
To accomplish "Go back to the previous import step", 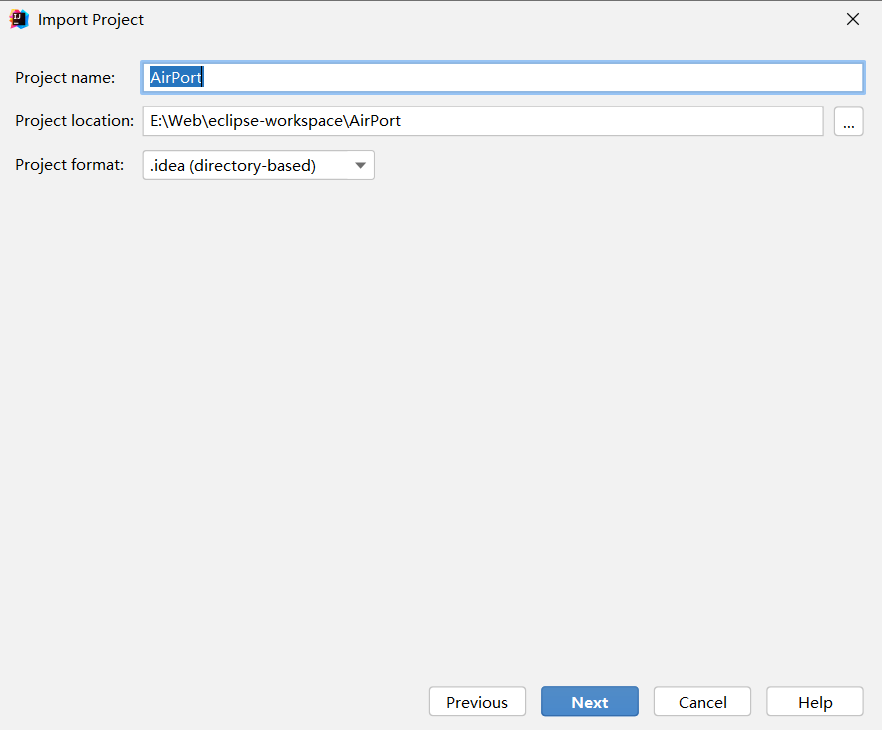I will point(477,701).
